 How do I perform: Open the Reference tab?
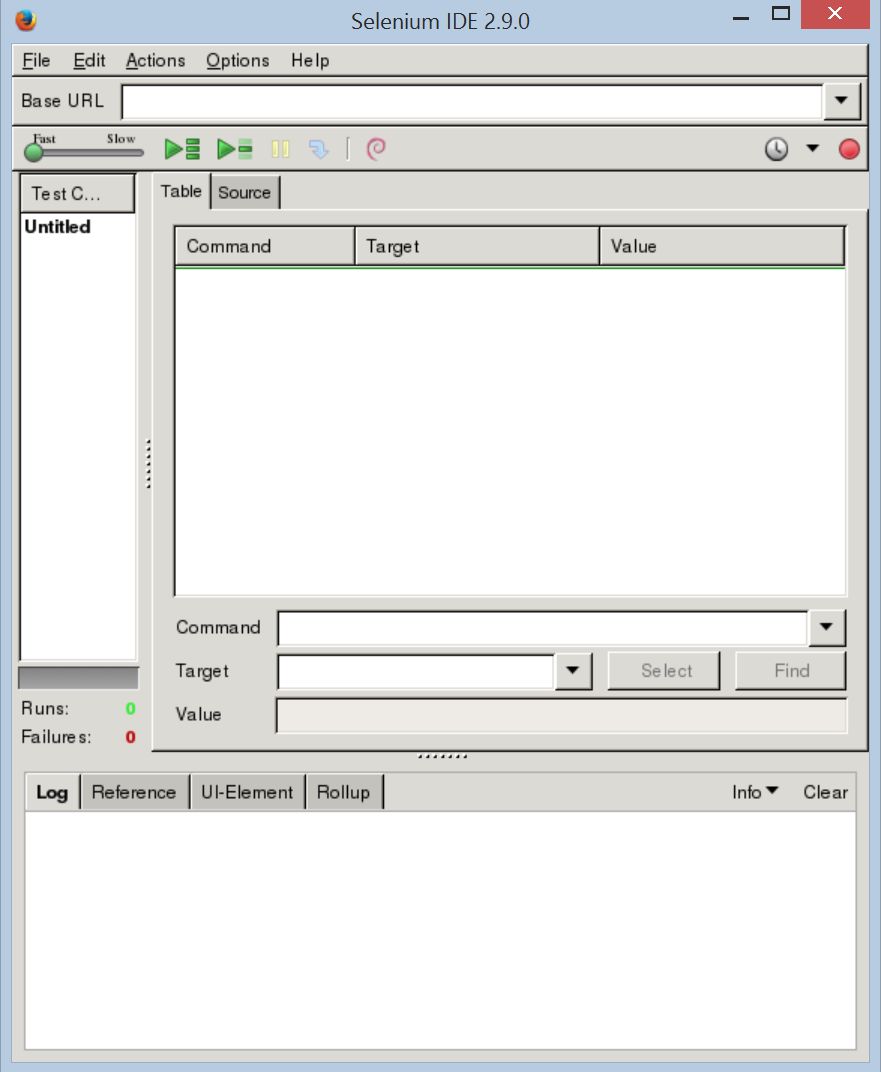[x=134, y=792]
